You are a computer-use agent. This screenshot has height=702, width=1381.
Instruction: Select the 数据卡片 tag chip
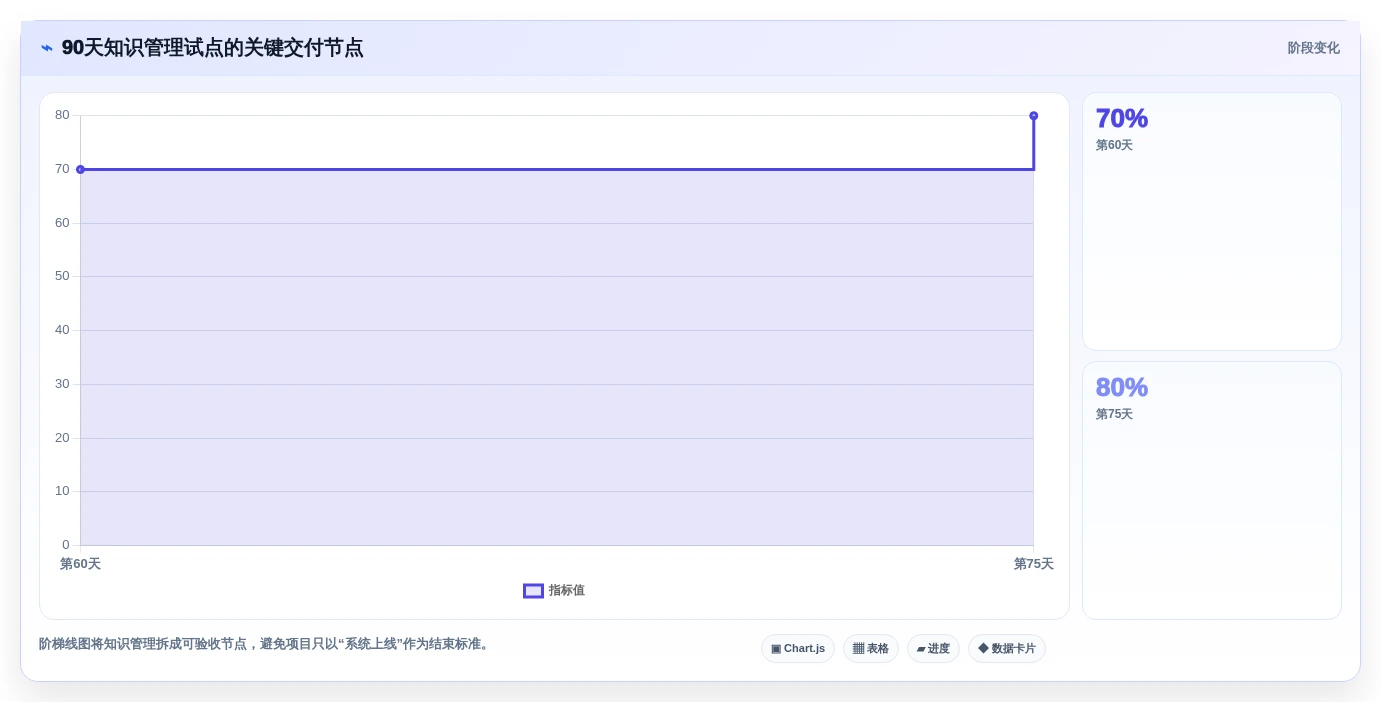[1007, 649]
